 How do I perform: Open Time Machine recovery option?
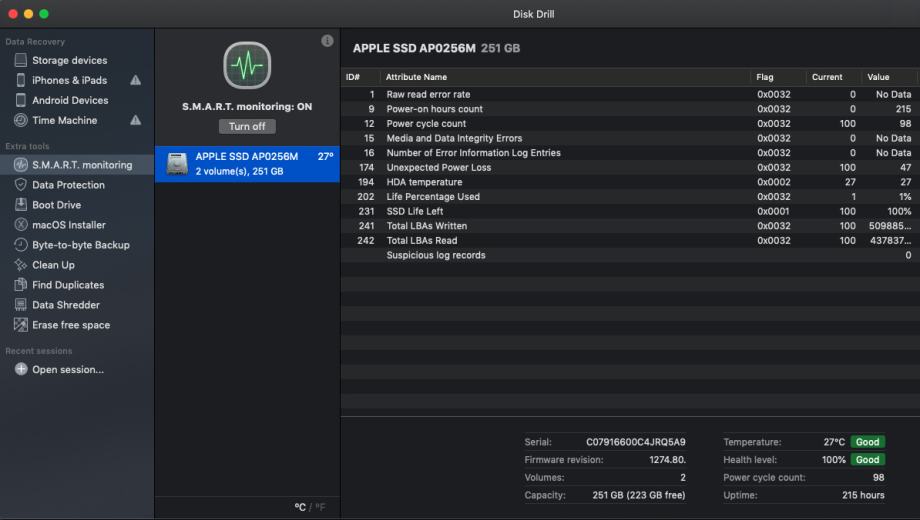64,121
